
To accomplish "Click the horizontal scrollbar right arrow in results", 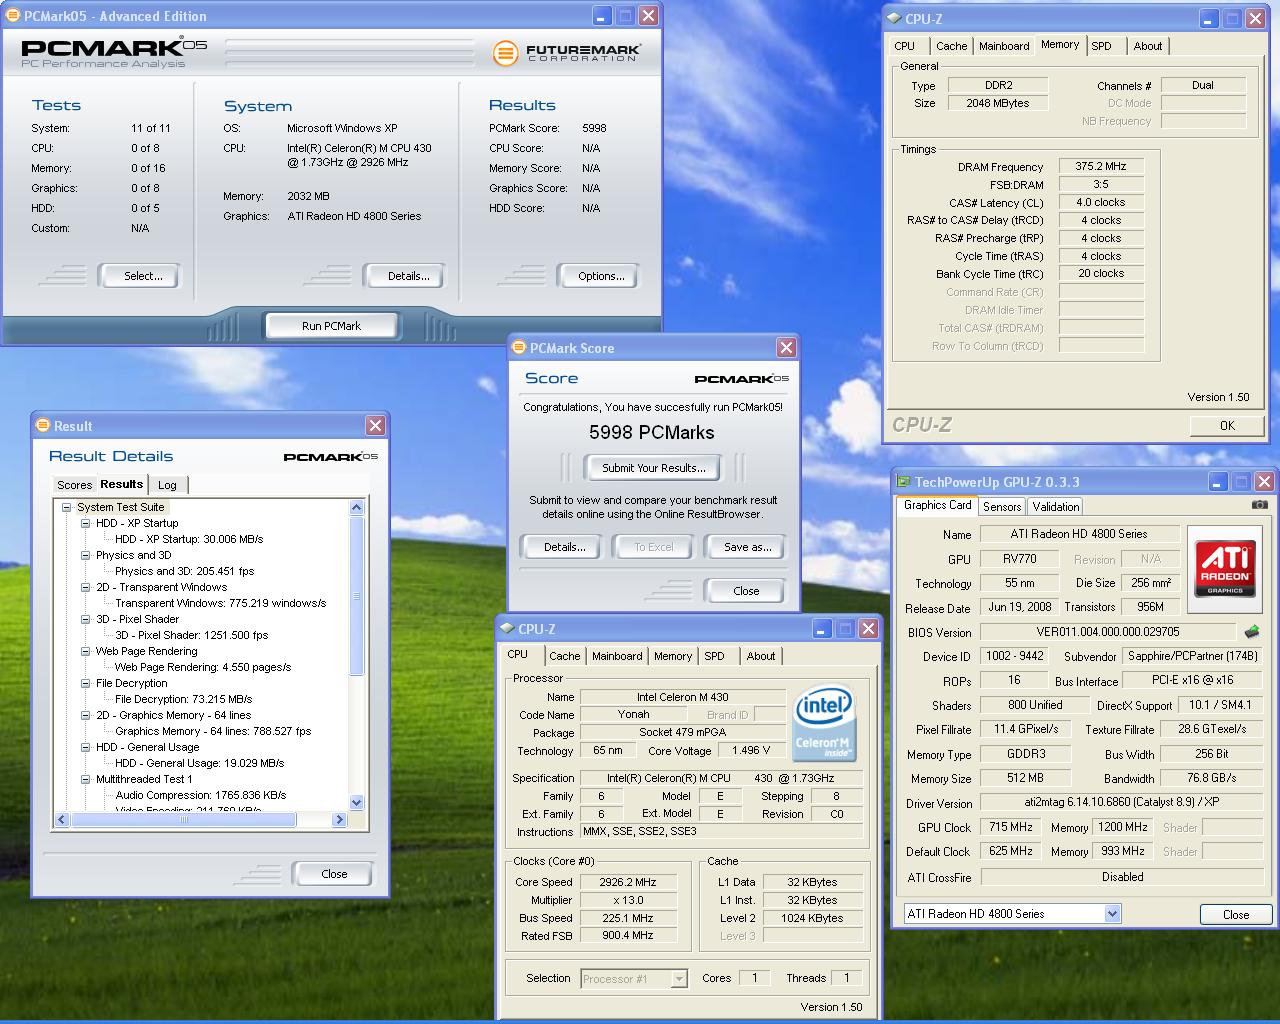I will click(x=339, y=819).
